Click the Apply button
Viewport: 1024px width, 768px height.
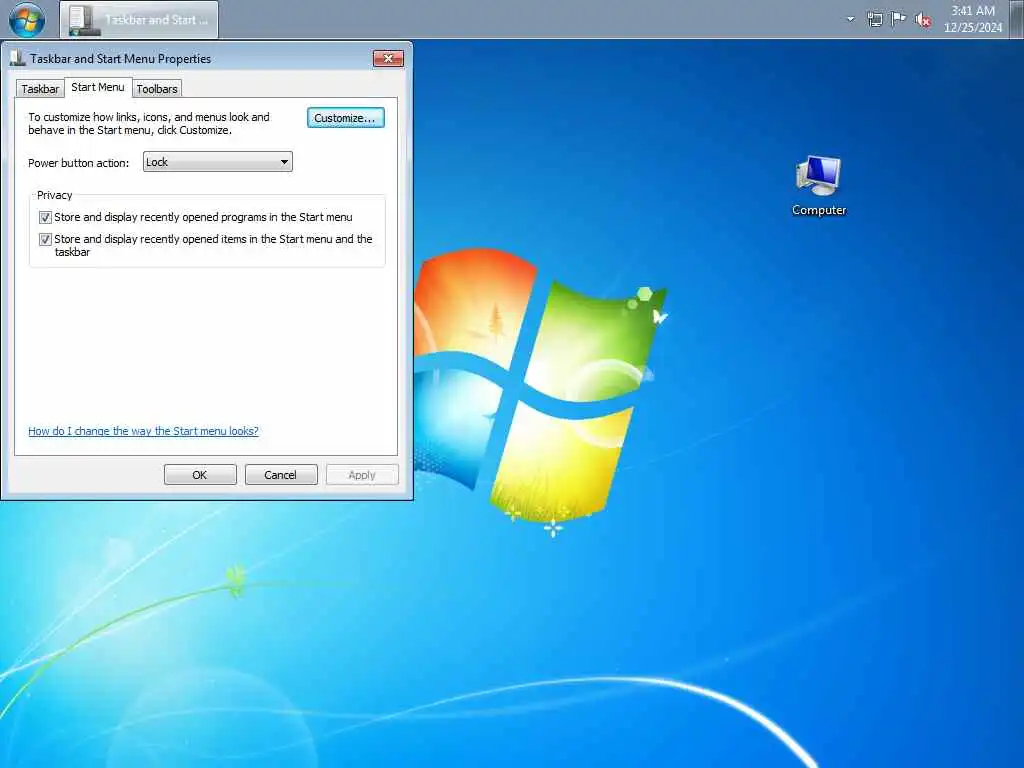click(362, 475)
